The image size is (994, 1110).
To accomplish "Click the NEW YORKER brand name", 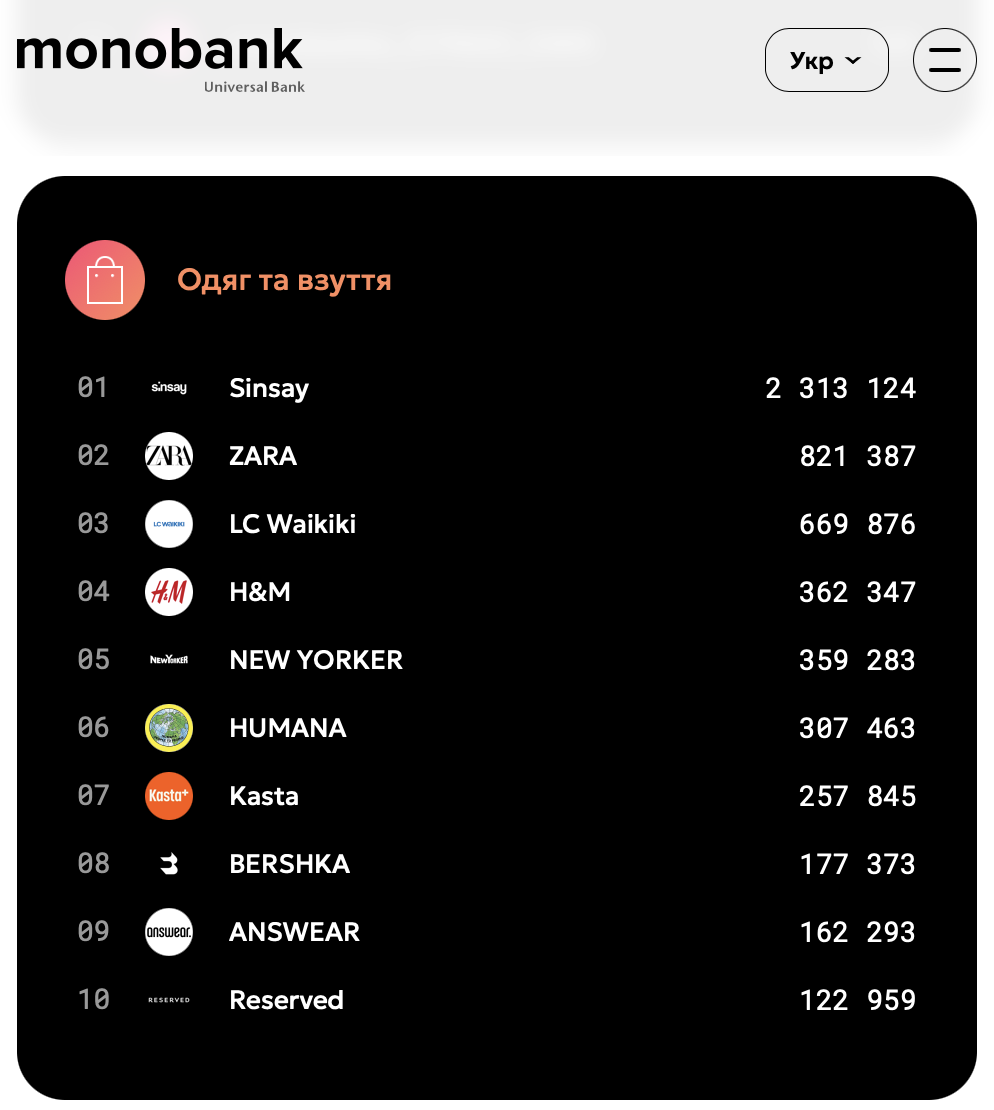I will tap(316, 660).
